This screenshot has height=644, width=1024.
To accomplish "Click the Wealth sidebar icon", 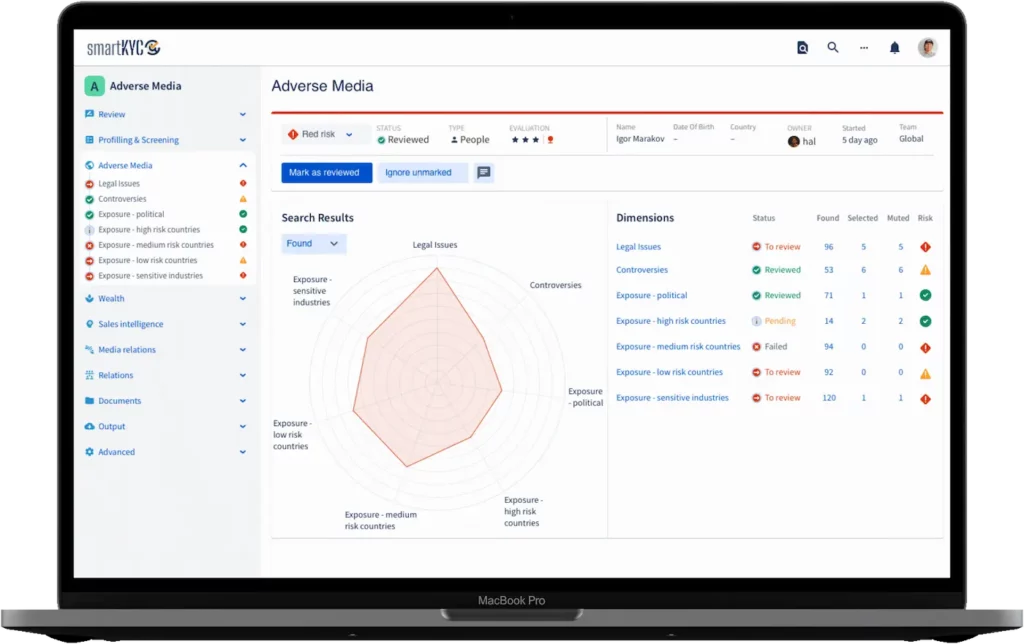I will pyautogui.click(x=92, y=298).
